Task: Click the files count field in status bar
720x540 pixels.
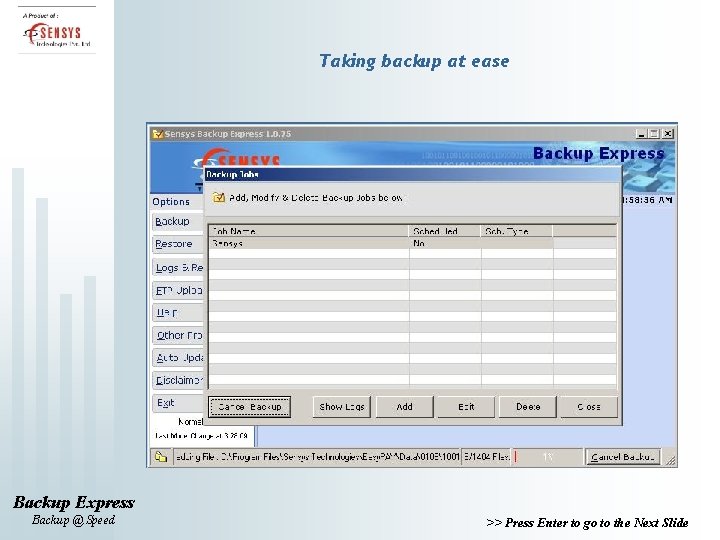Action: [x=486, y=457]
